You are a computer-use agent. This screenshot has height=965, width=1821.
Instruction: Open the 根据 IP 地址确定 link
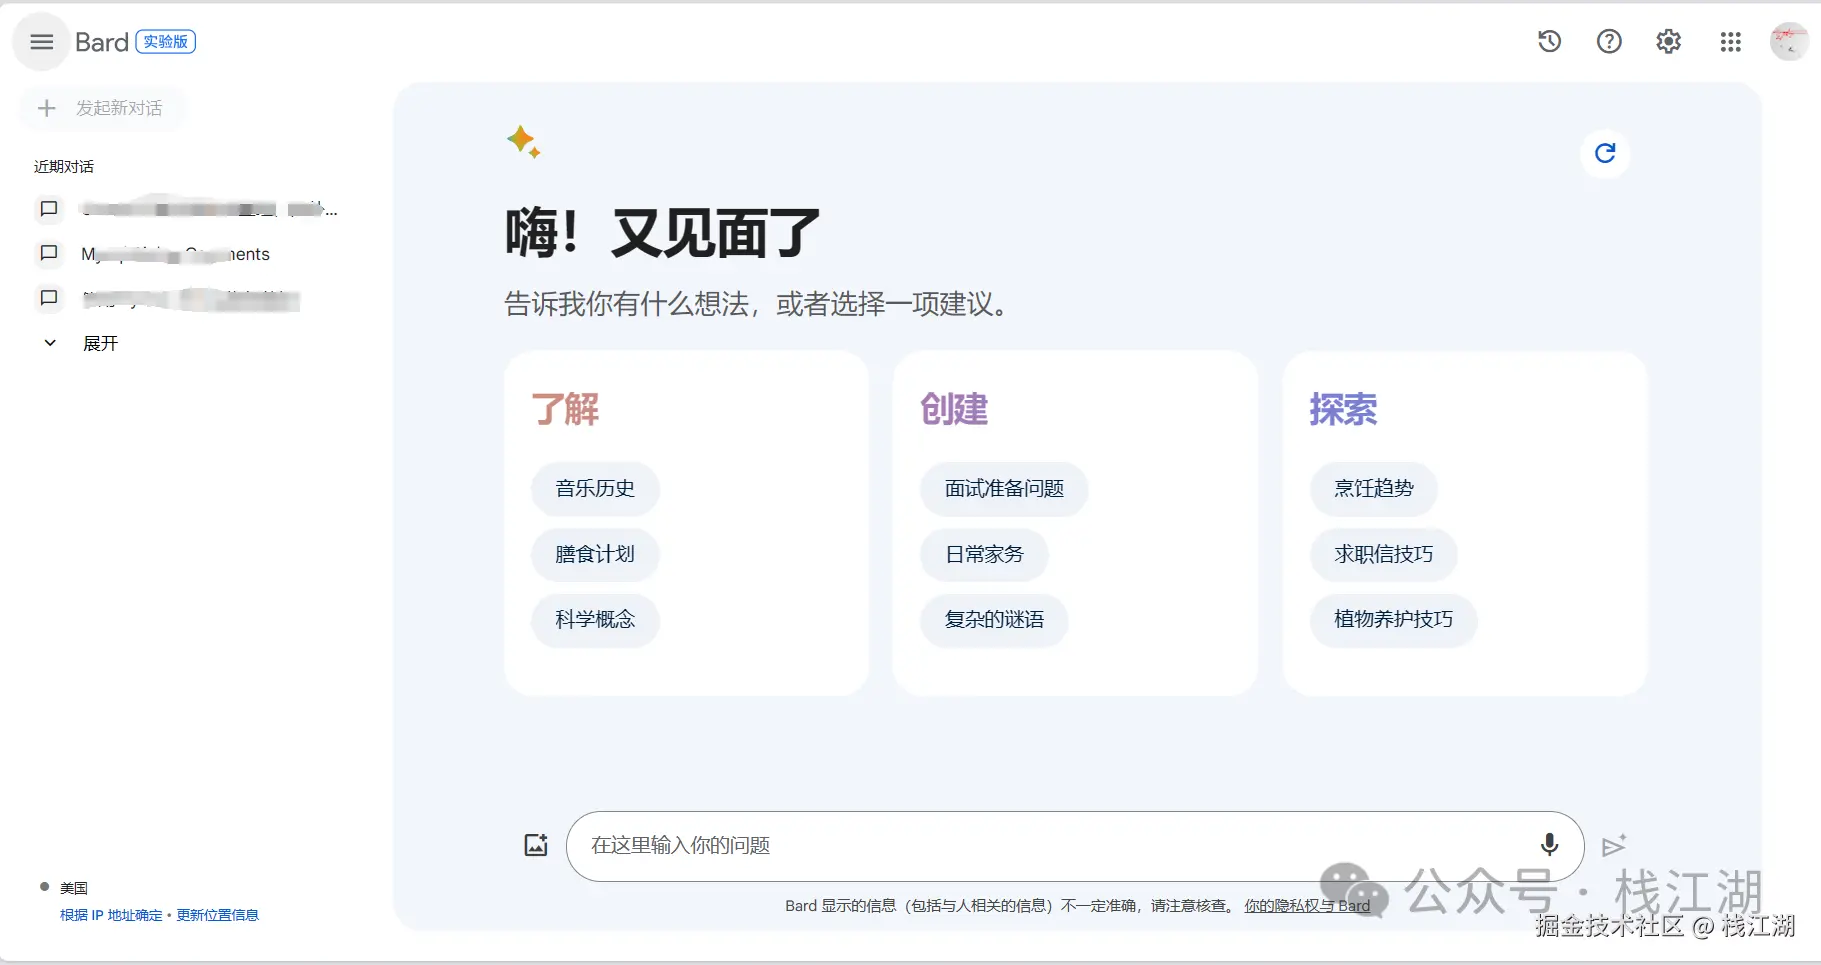[111, 915]
